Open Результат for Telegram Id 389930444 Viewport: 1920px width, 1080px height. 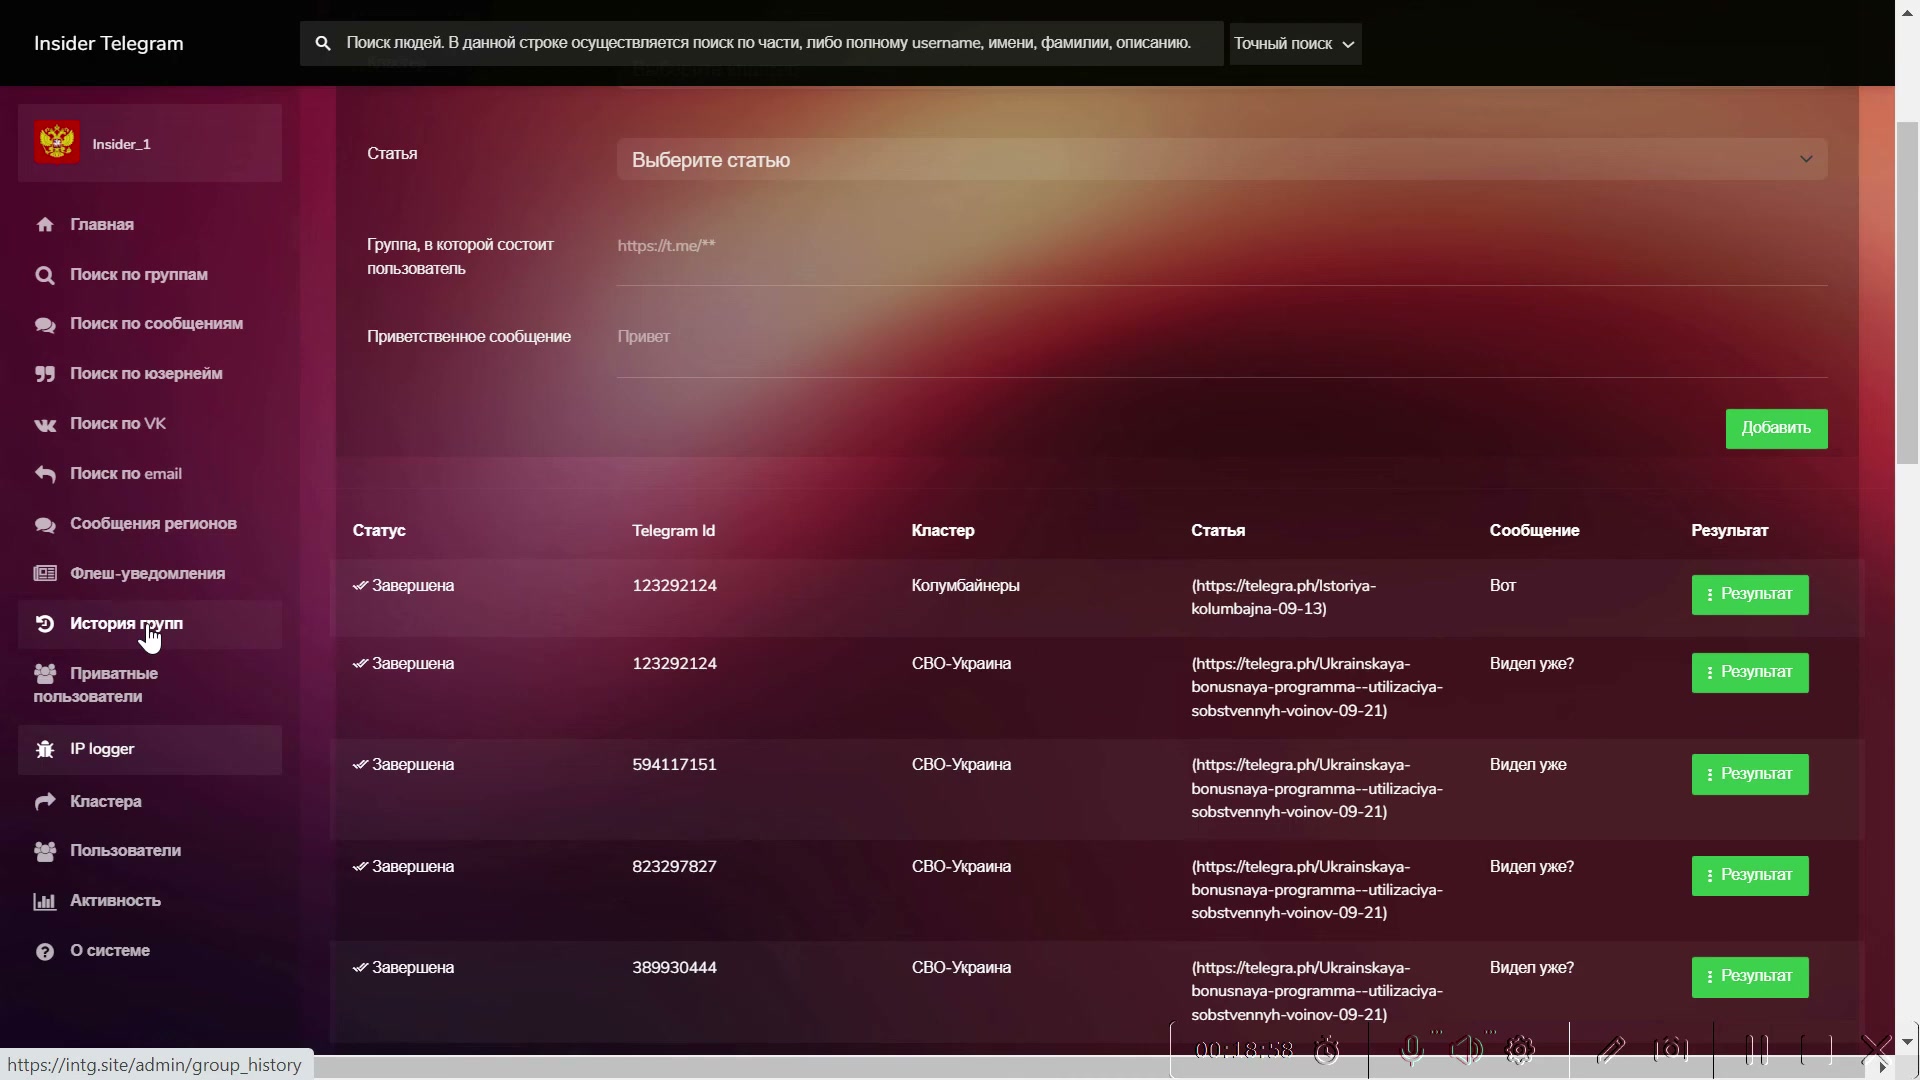tap(1750, 977)
